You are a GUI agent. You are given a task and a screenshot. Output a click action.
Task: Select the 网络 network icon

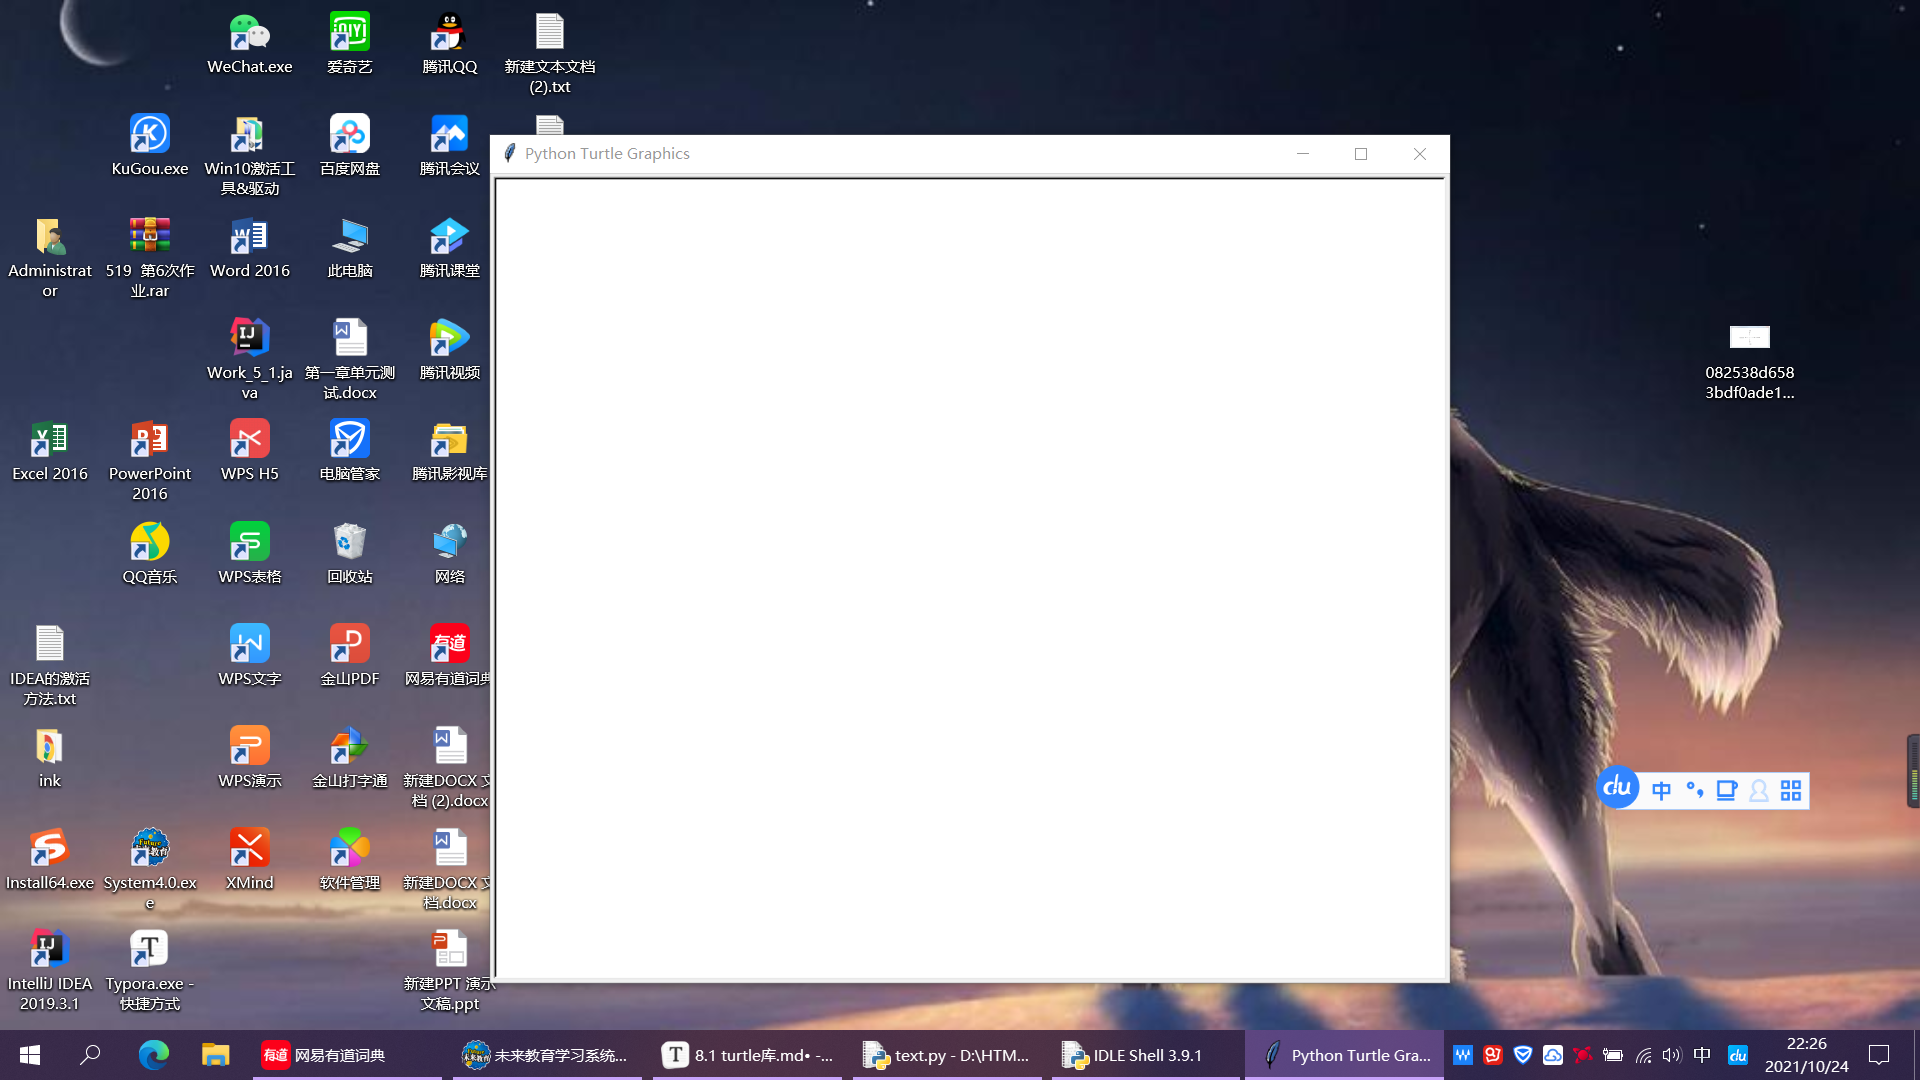pyautogui.click(x=449, y=554)
